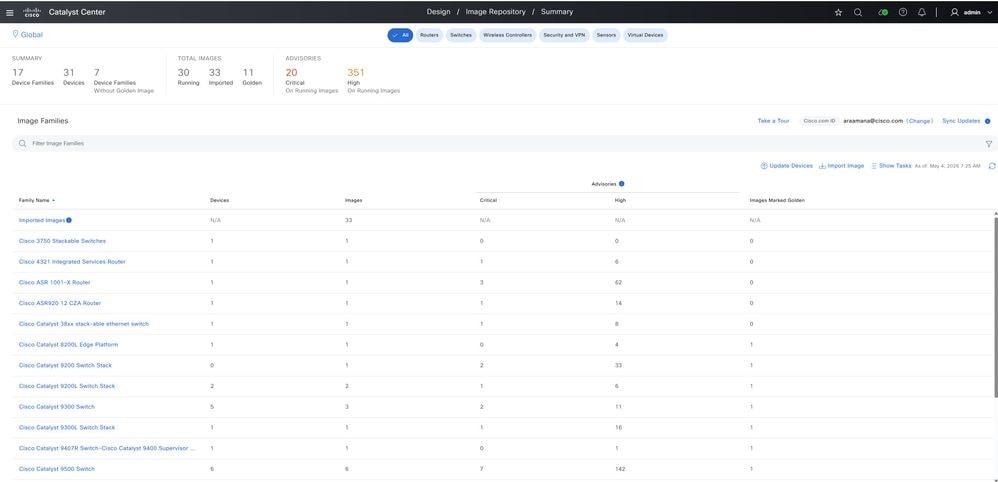Click the 142 High value for Catalyst 9500

point(620,469)
